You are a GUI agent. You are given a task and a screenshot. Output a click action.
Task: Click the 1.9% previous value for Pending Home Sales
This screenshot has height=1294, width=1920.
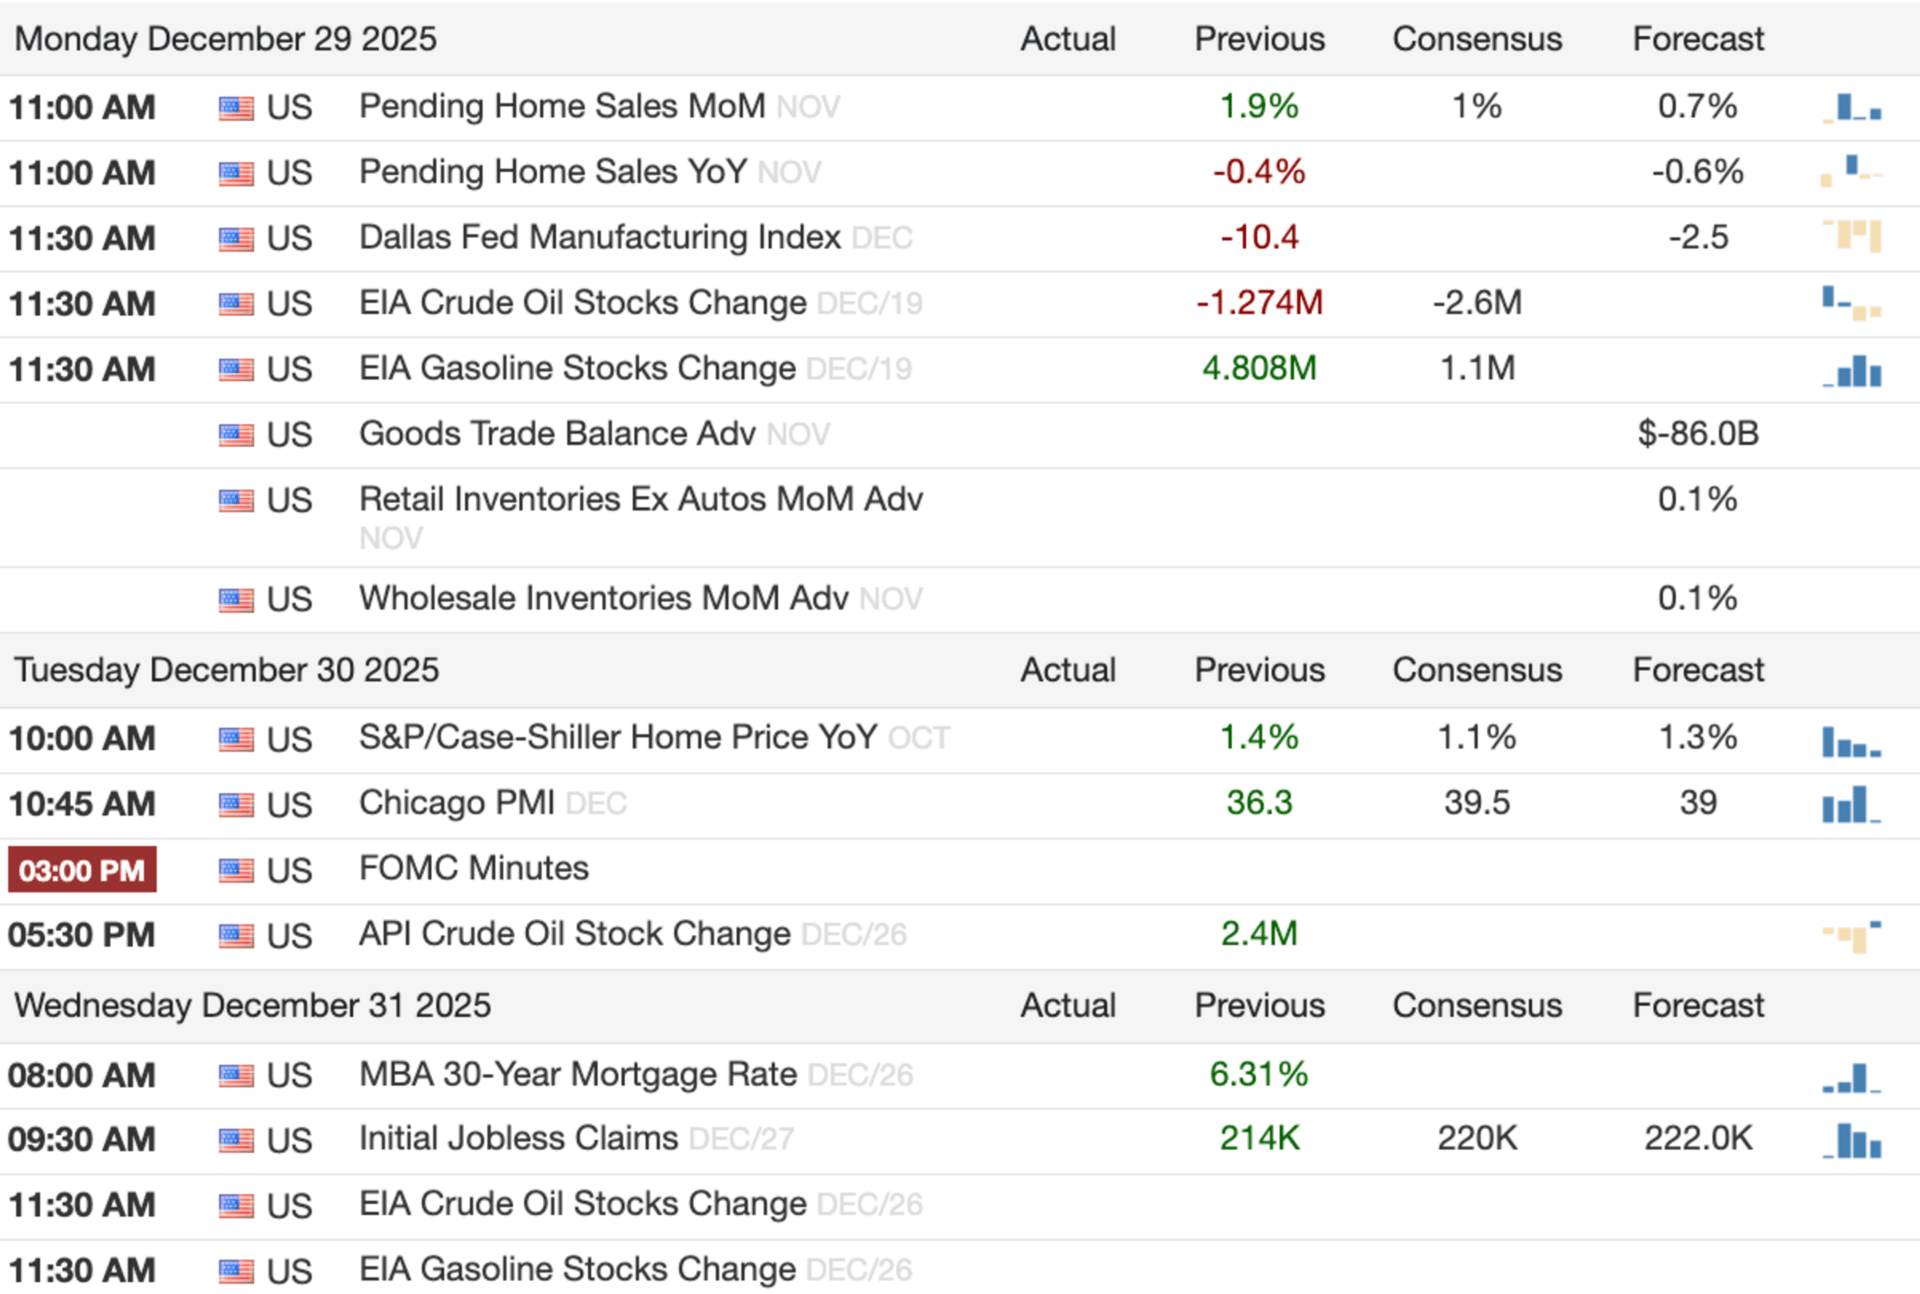coord(1258,106)
